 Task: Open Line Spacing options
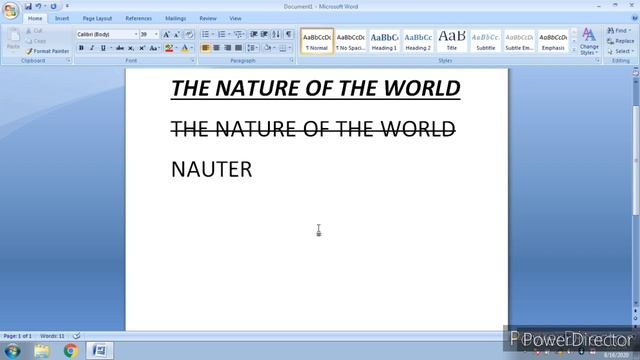point(252,48)
